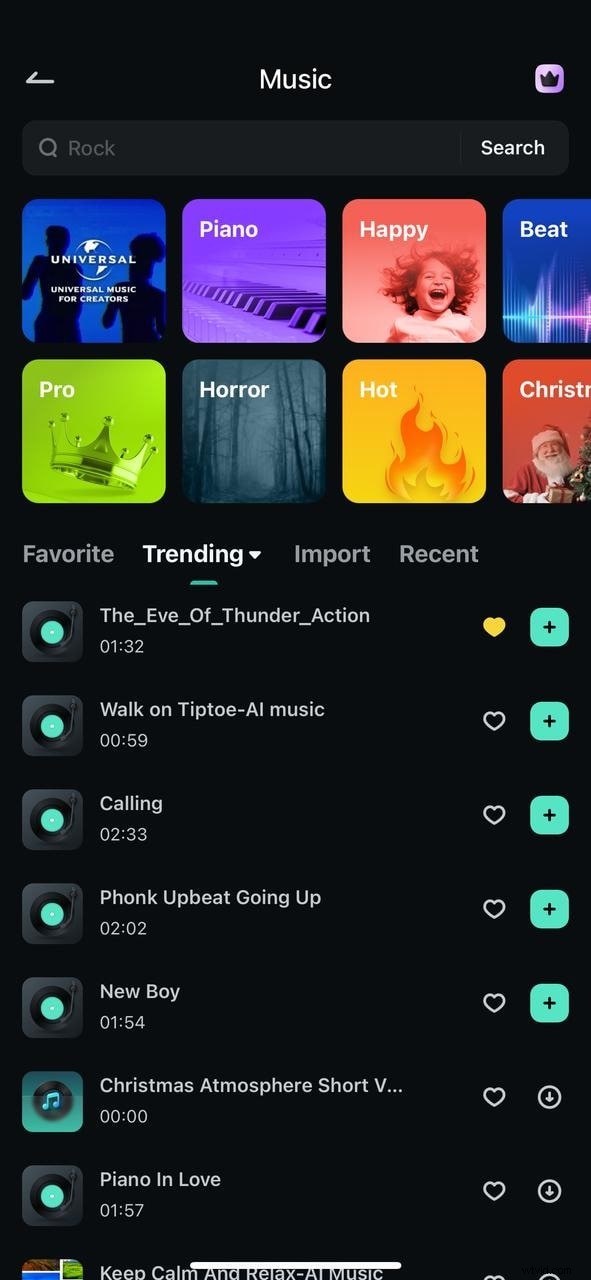The width and height of the screenshot is (591, 1280).
Task: Open the Horror music category
Action: [254, 431]
